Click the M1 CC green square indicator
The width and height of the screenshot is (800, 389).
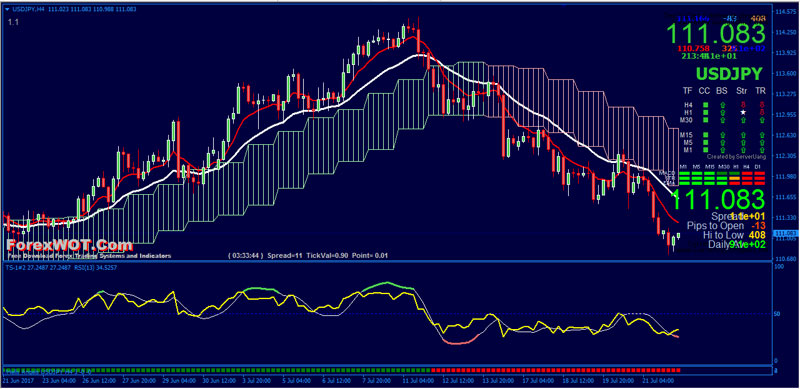(706, 150)
